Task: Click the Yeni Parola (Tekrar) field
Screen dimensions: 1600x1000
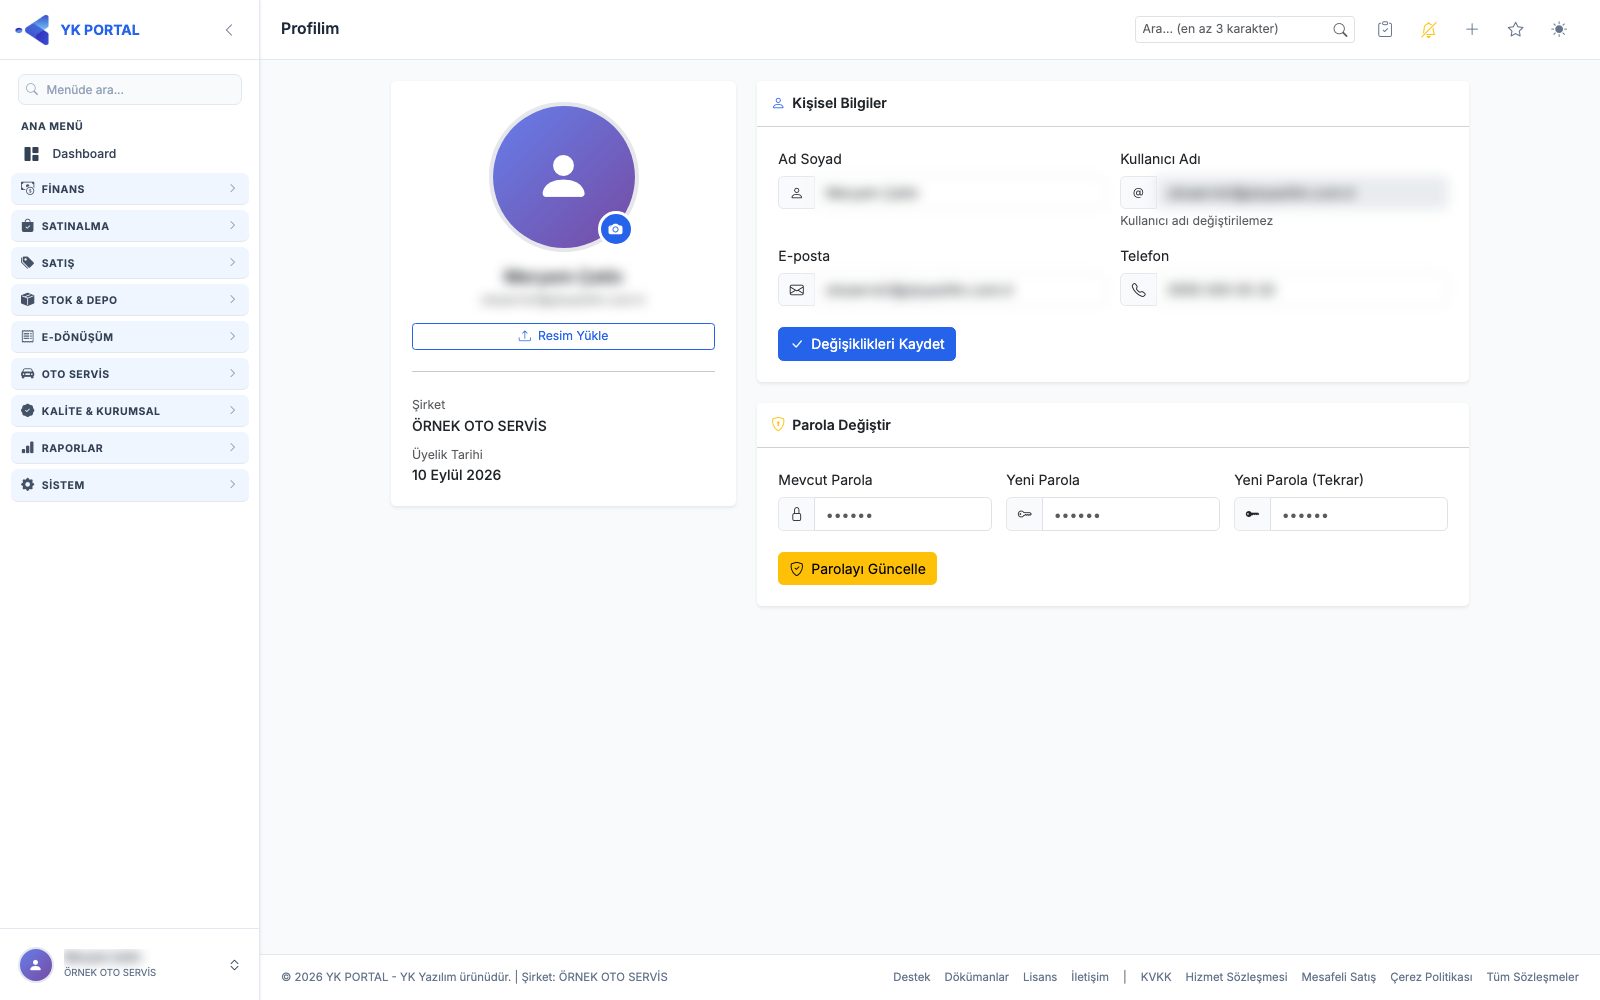Action: click(x=1358, y=514)
